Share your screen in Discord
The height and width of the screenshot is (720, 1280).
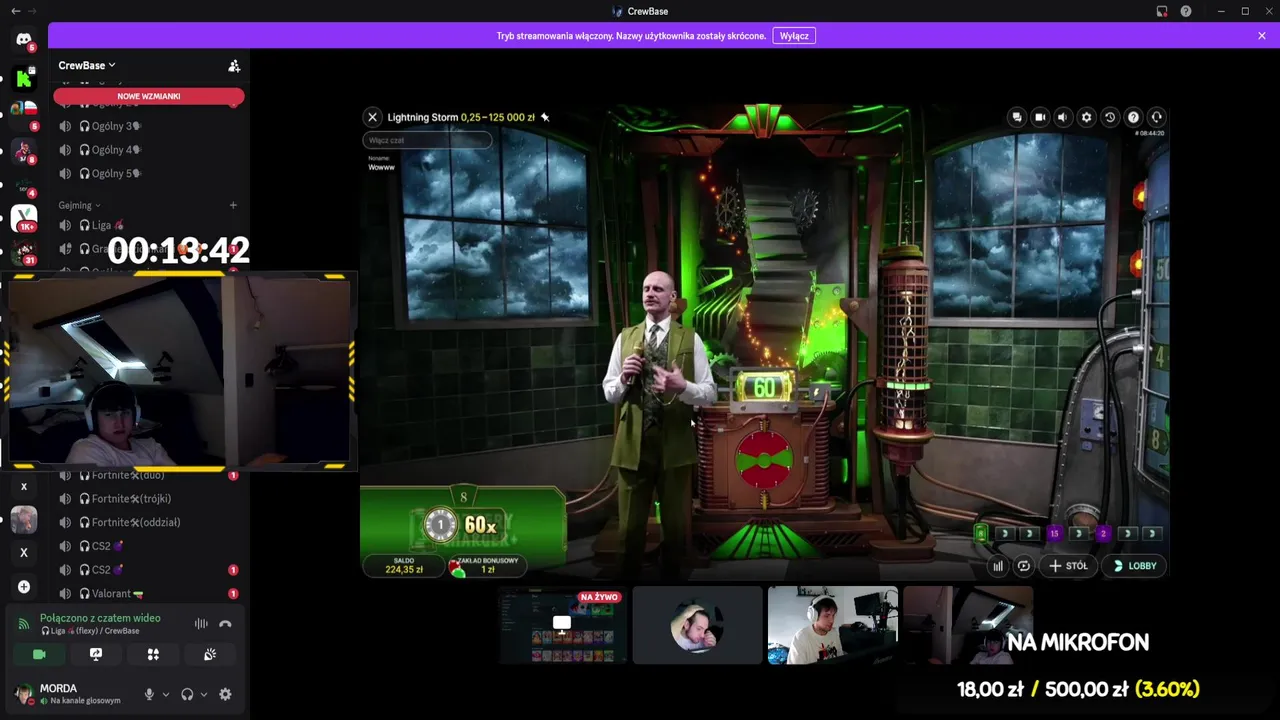point(96,654)
